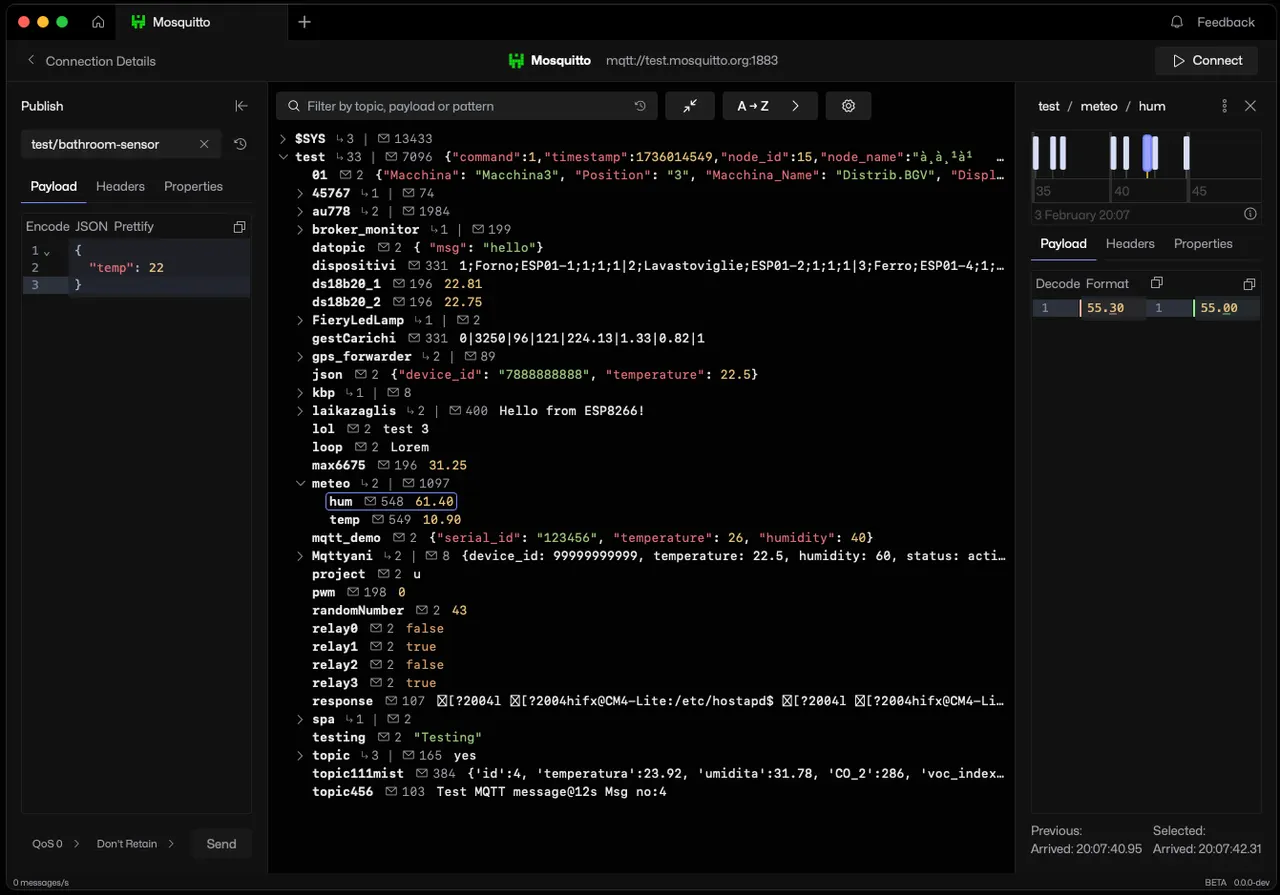Change the A→Z sort order
This screenshot has width=1280, height=895.
(770, 106)
